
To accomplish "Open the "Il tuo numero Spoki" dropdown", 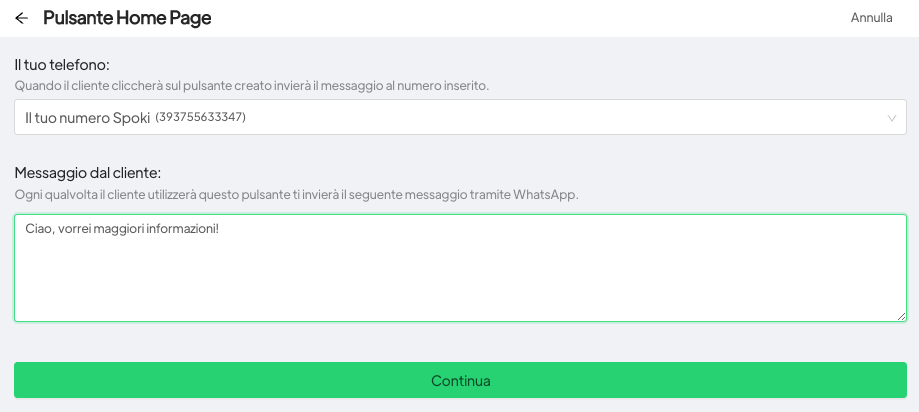I will 460,117.
